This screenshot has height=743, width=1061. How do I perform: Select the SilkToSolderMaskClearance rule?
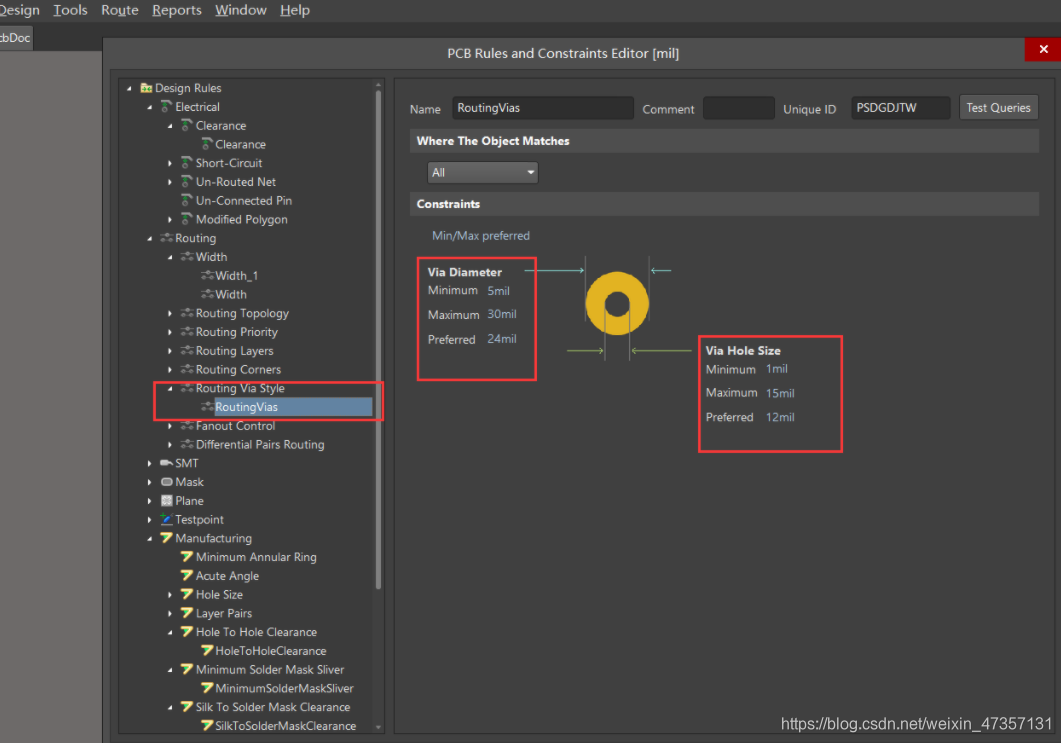tap(286, 725)
